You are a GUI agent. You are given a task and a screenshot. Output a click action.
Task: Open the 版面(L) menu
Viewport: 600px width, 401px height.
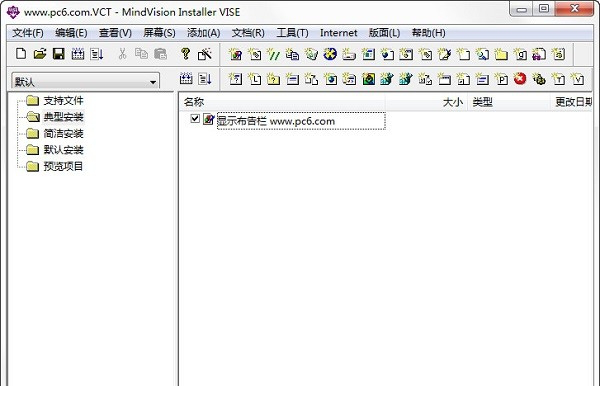[384, 33]
